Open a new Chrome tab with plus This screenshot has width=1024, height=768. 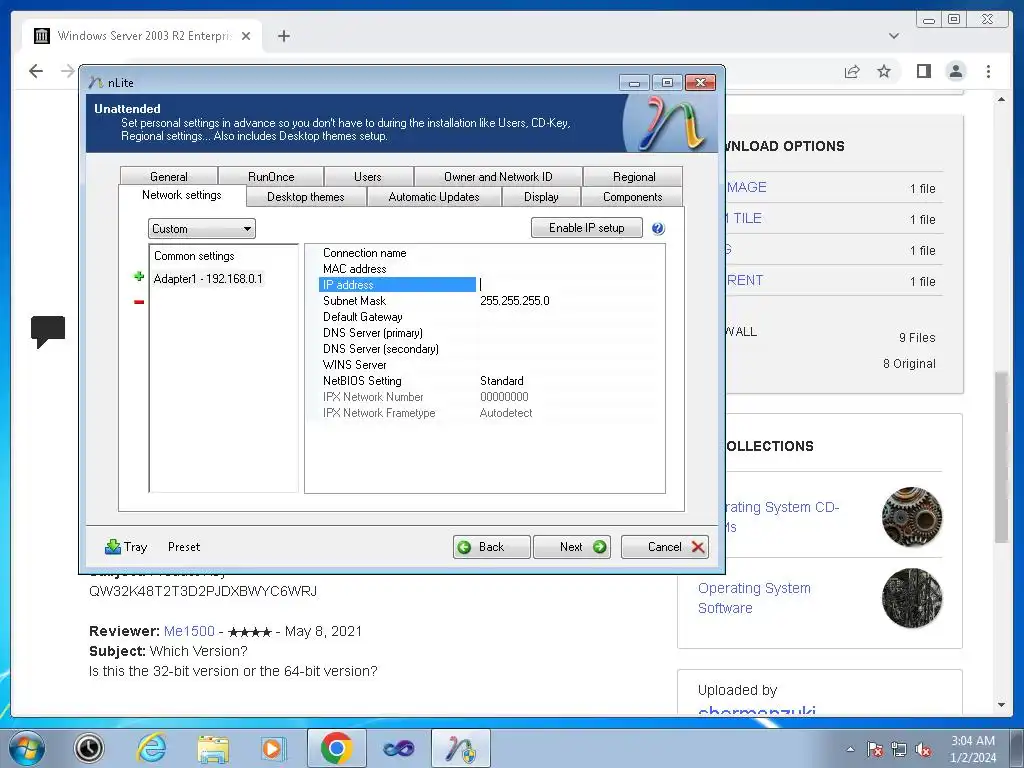283,36
